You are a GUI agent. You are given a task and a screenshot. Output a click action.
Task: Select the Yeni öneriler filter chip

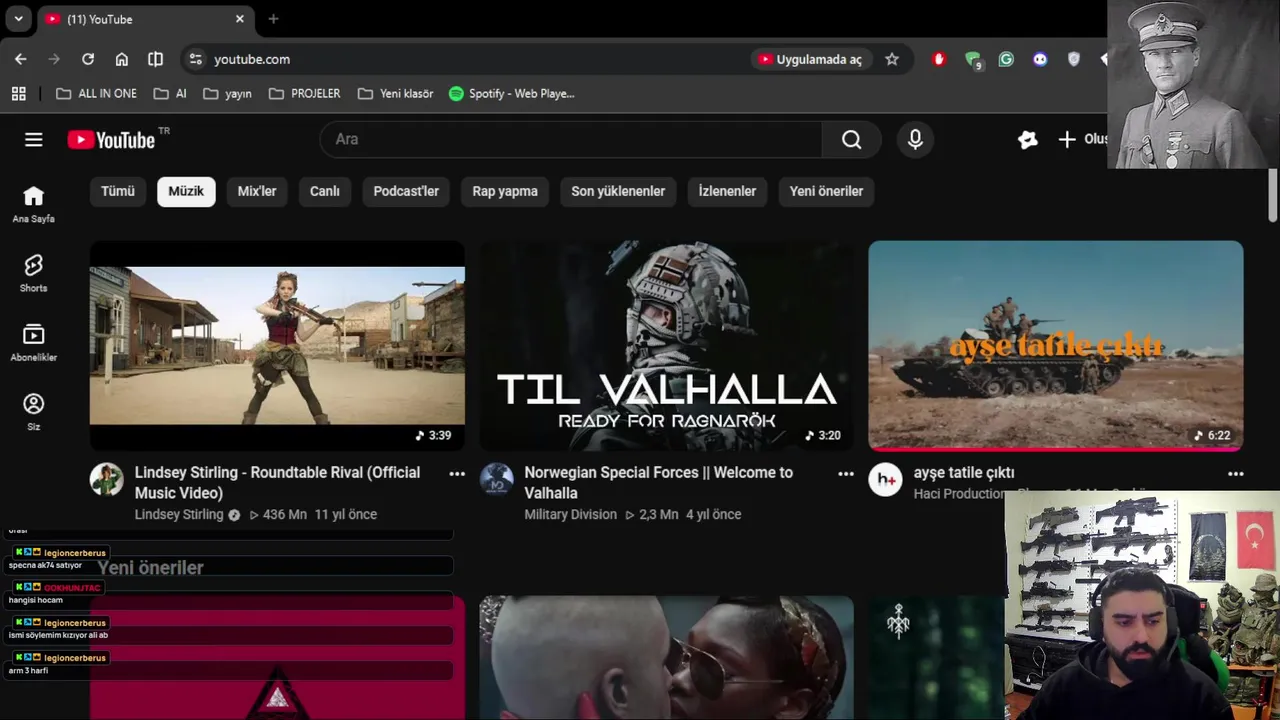point(826,191)
